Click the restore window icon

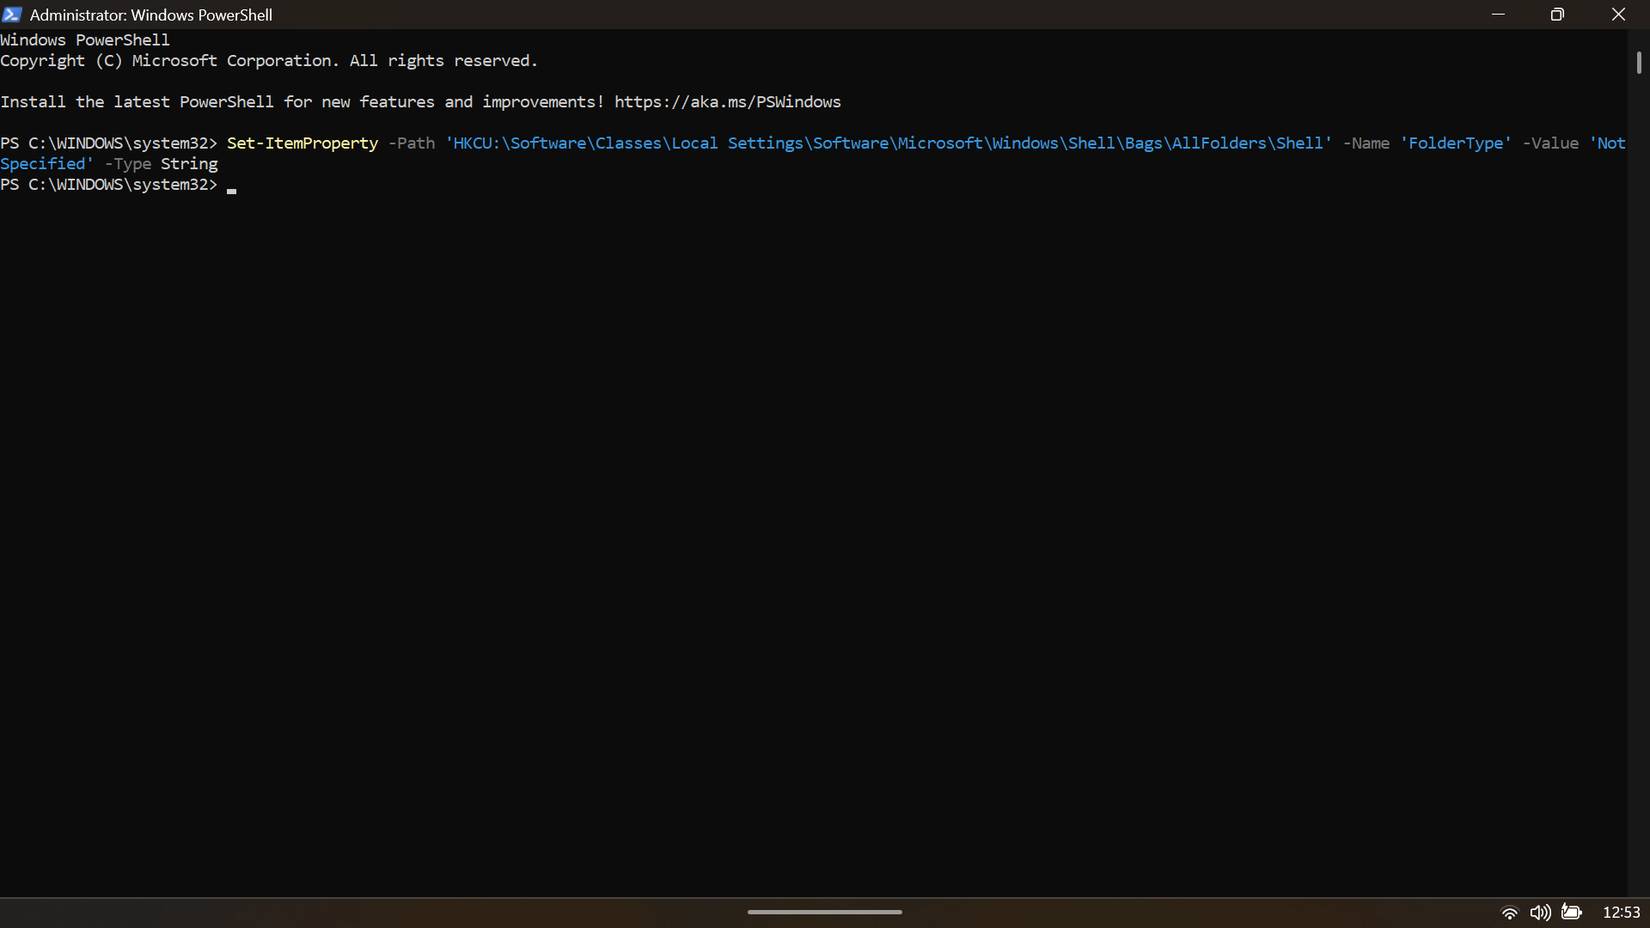coord(1557,14)
